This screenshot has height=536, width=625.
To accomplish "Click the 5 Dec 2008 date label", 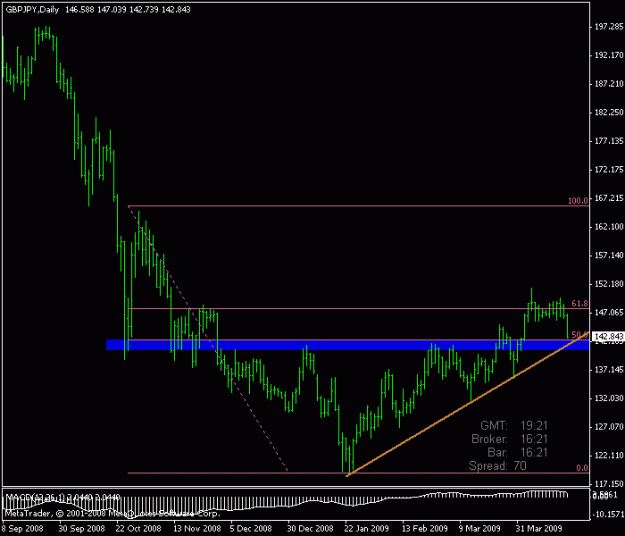I will pyautogui.click(x=251, y=529).
